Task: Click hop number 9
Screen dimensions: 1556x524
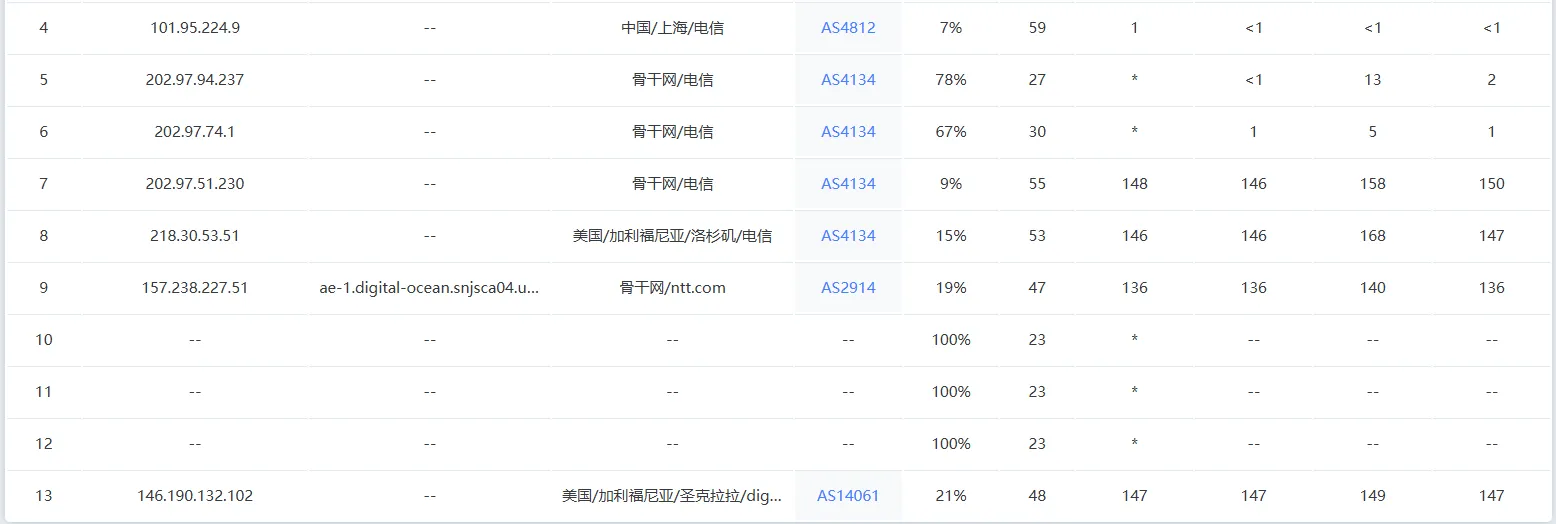Action: tap(44, 288)
